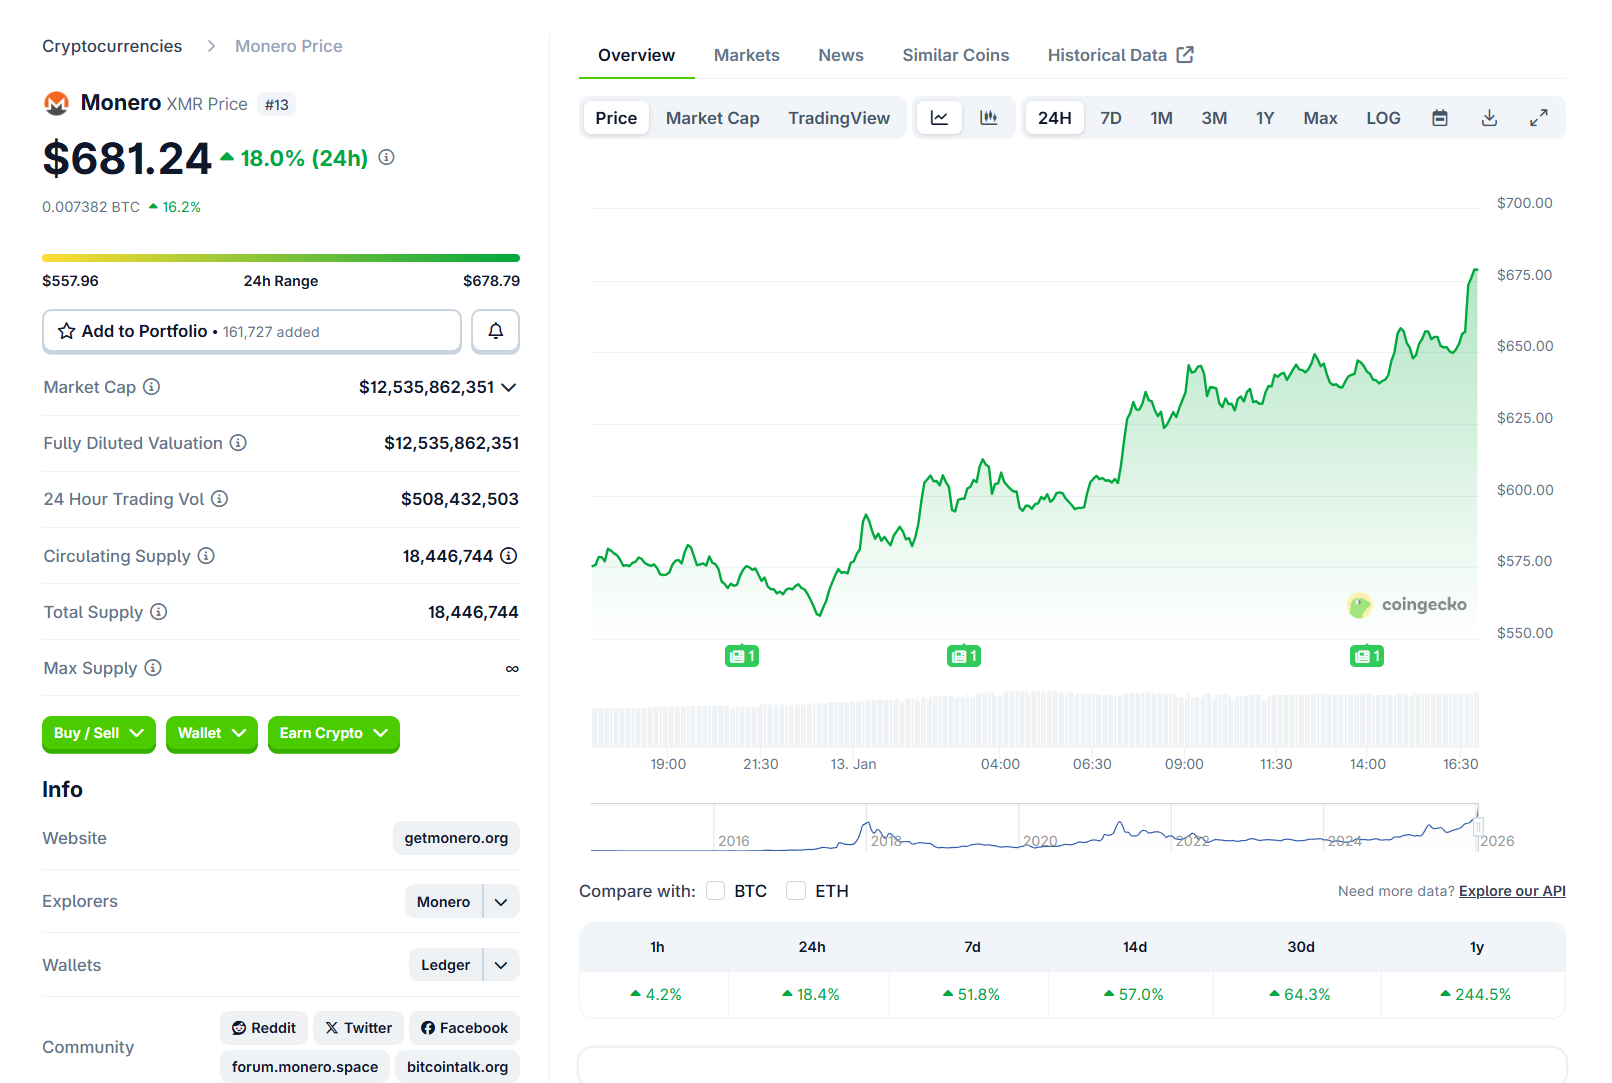Viewport: 1612px width, 1083px height.
Task: Expand the Market Cap value chevron
Action: [509, 387]
